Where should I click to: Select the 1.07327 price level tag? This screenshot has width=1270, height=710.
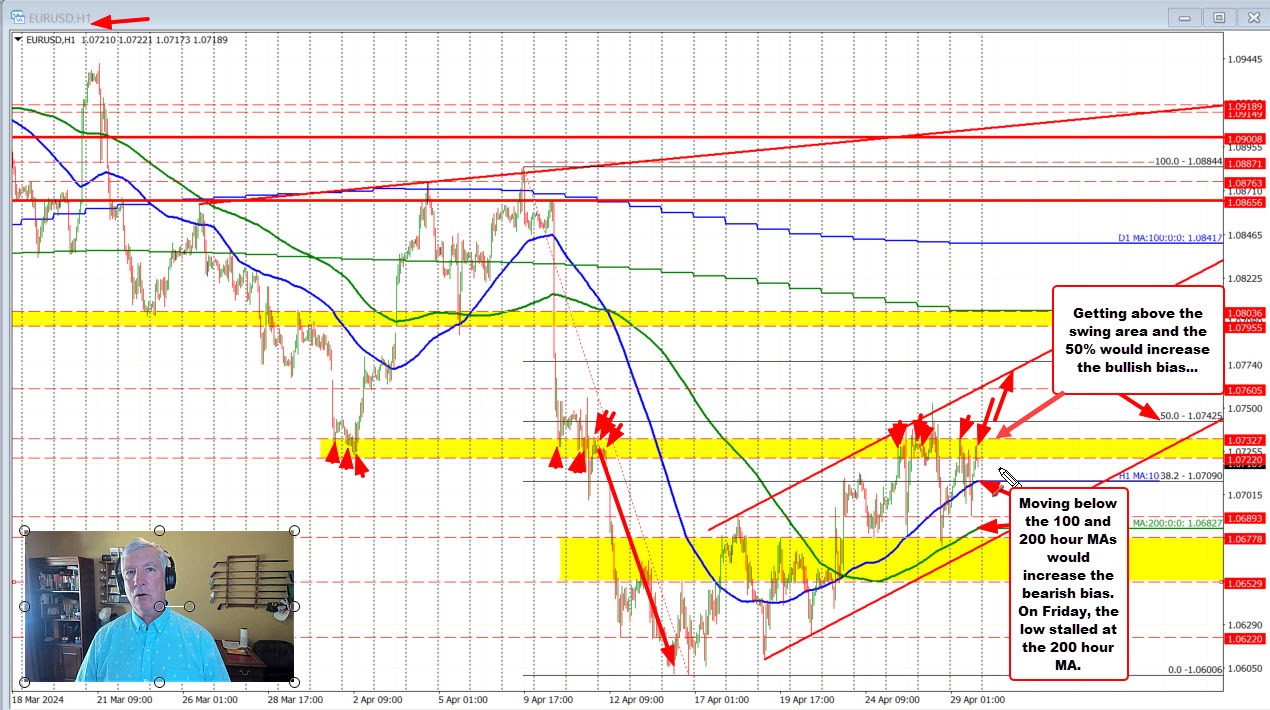tap(1246, 440)
